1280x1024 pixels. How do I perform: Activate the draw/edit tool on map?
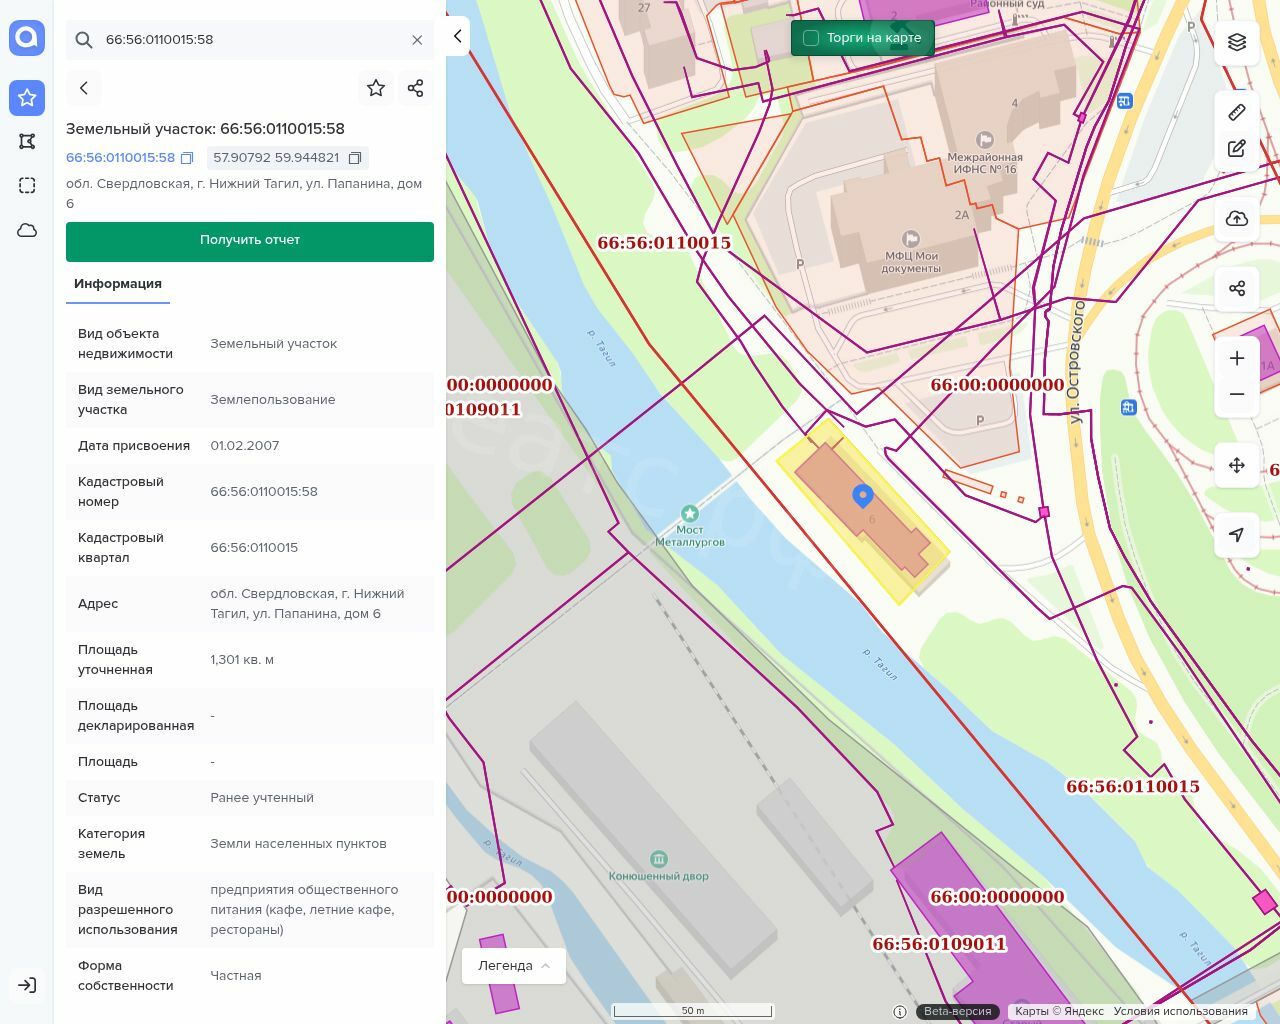tap(1237, 149)
